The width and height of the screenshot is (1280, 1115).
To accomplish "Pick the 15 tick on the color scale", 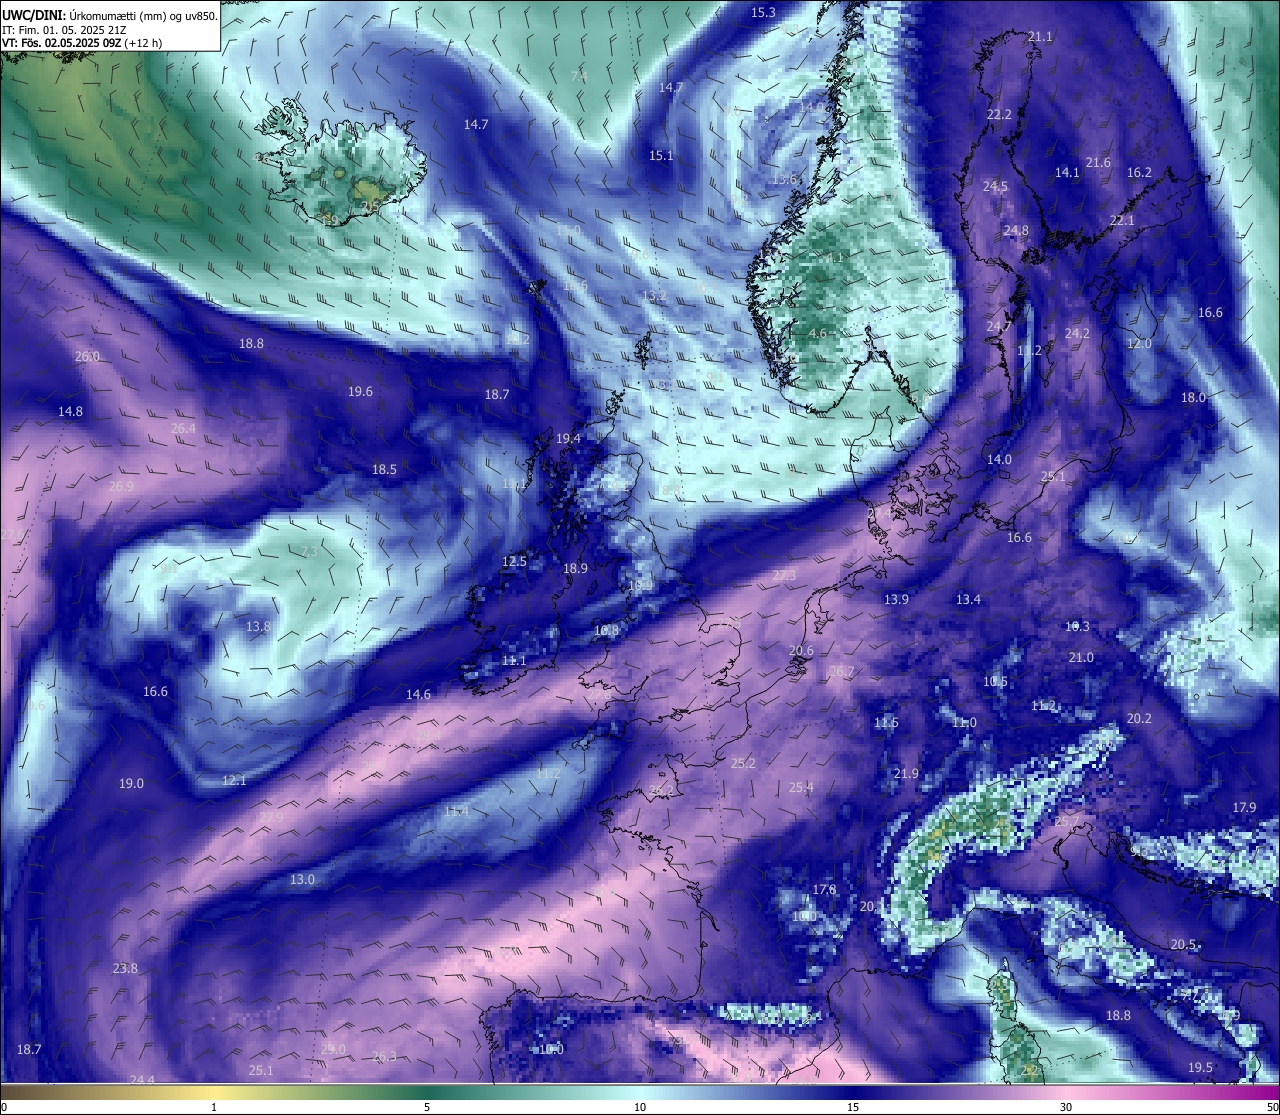I will [x=853, y=1106].
